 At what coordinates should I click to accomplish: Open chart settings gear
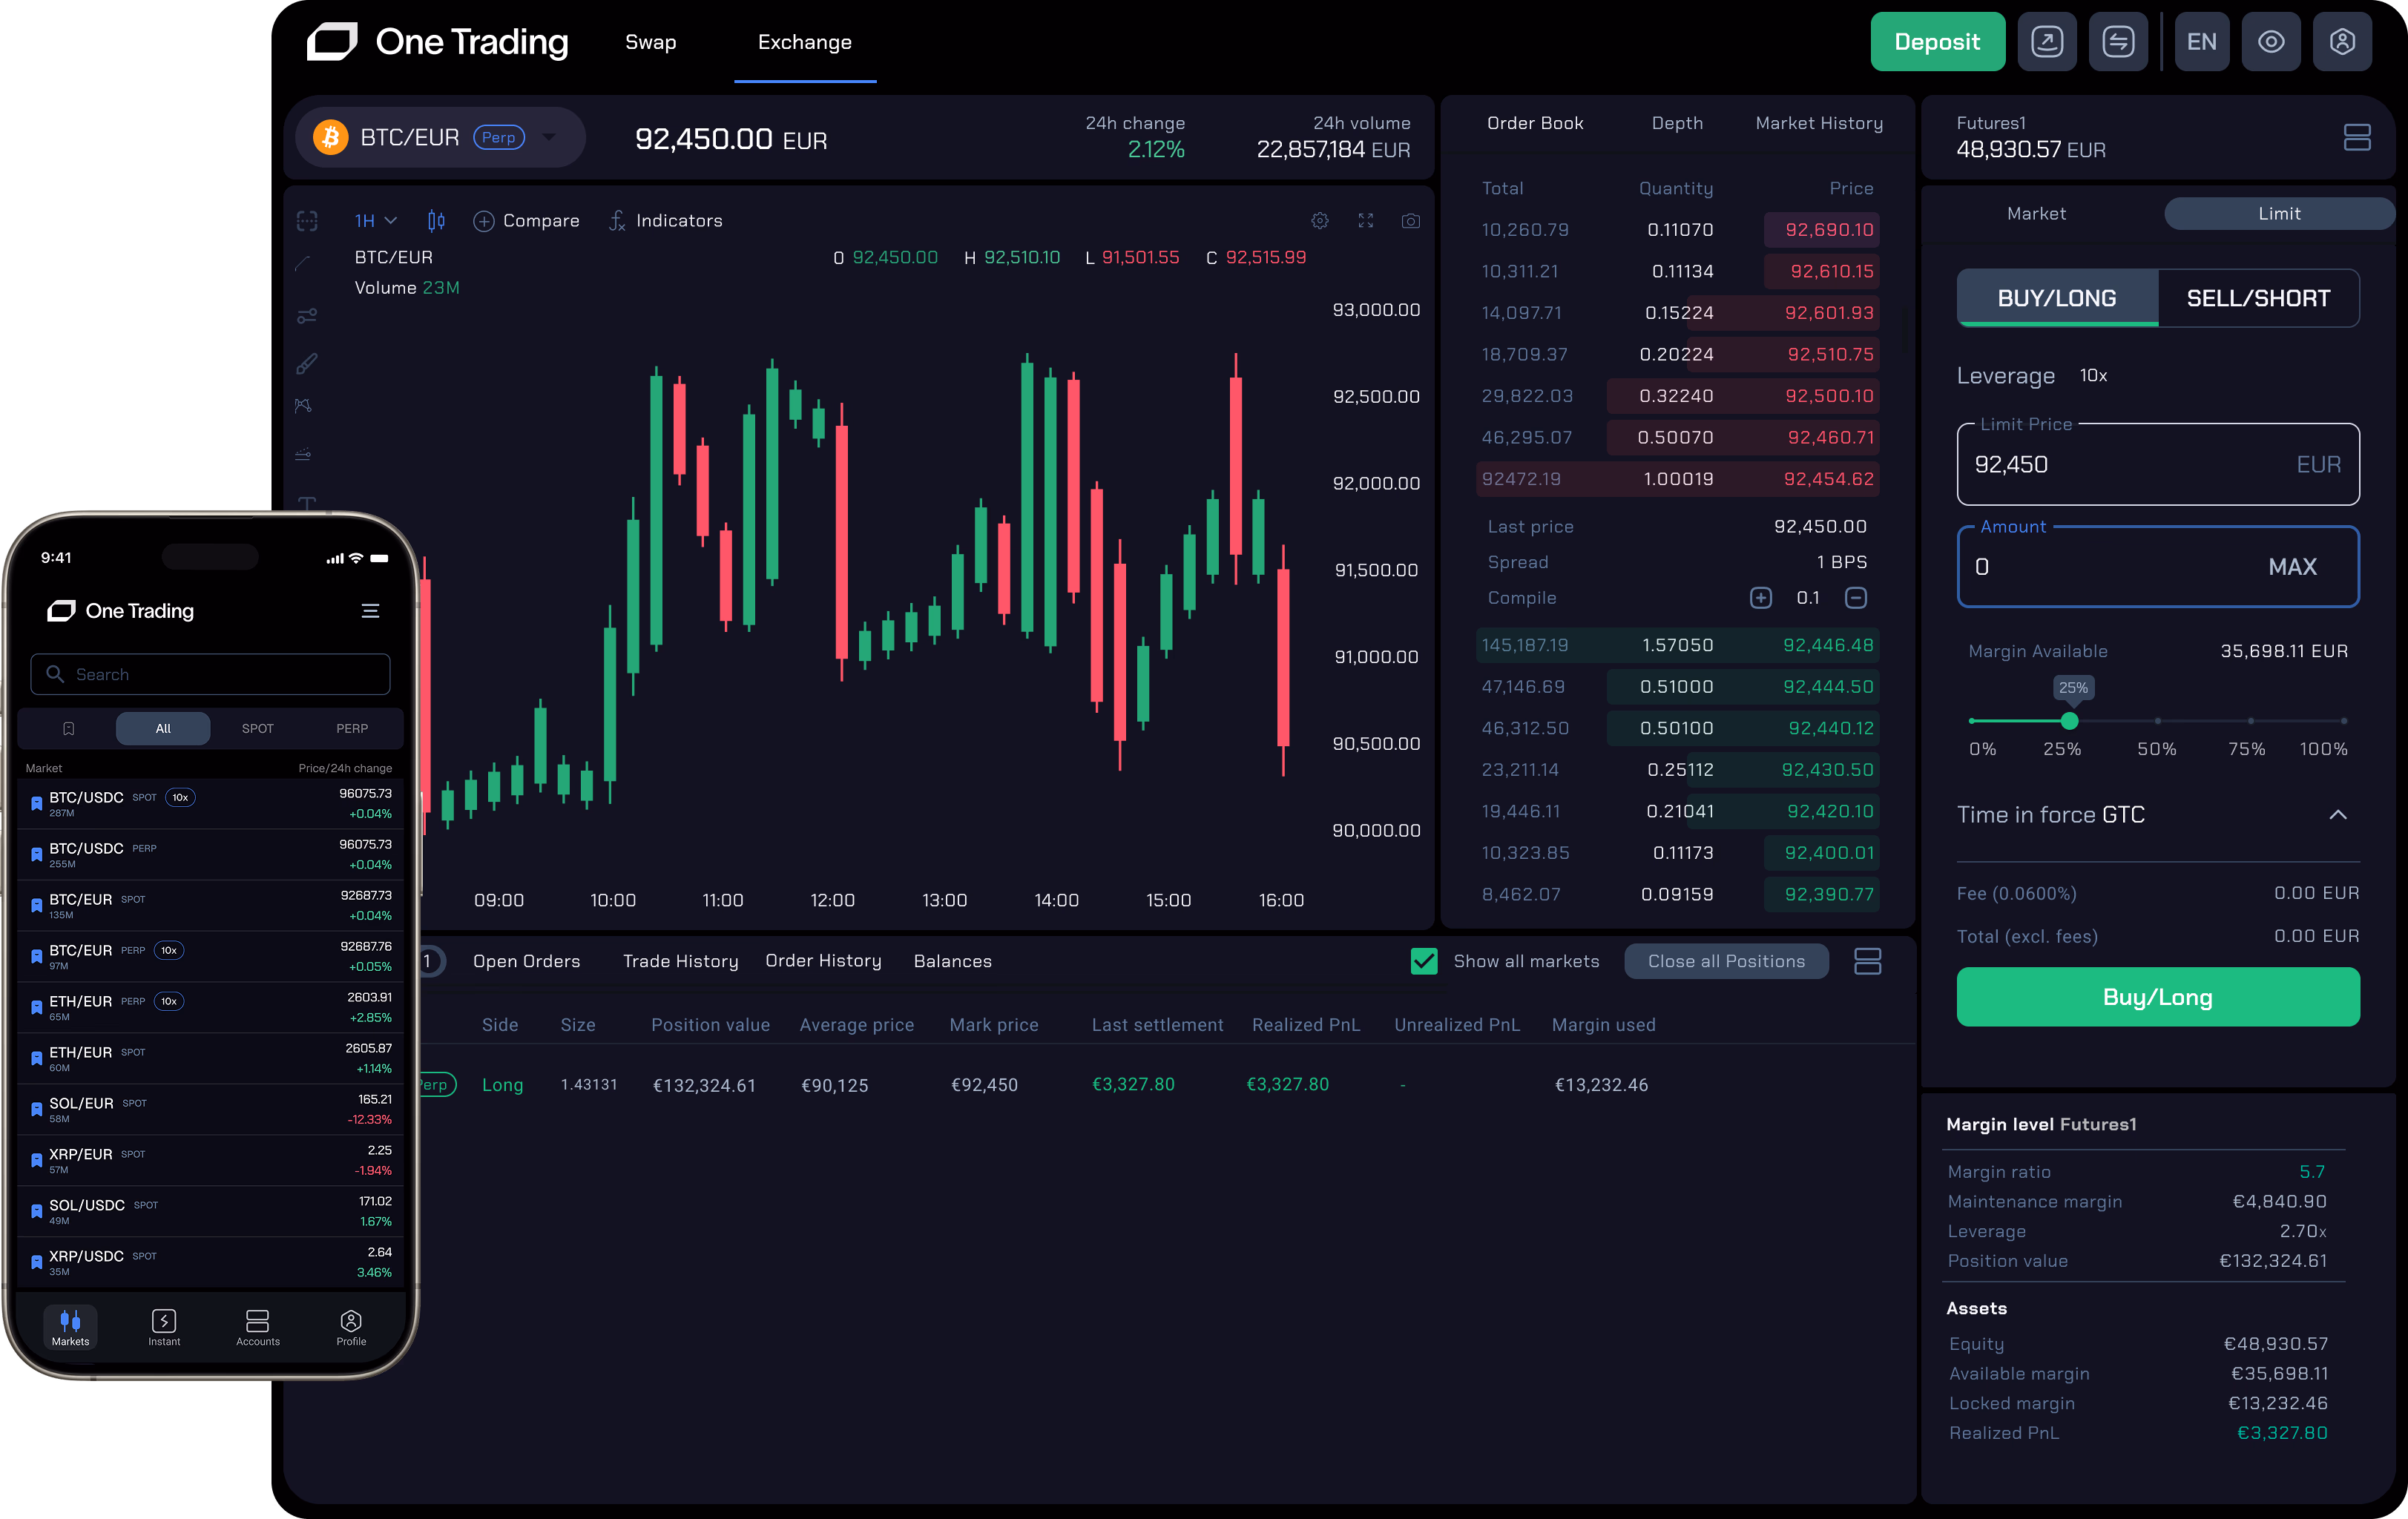pos(1320,220)
